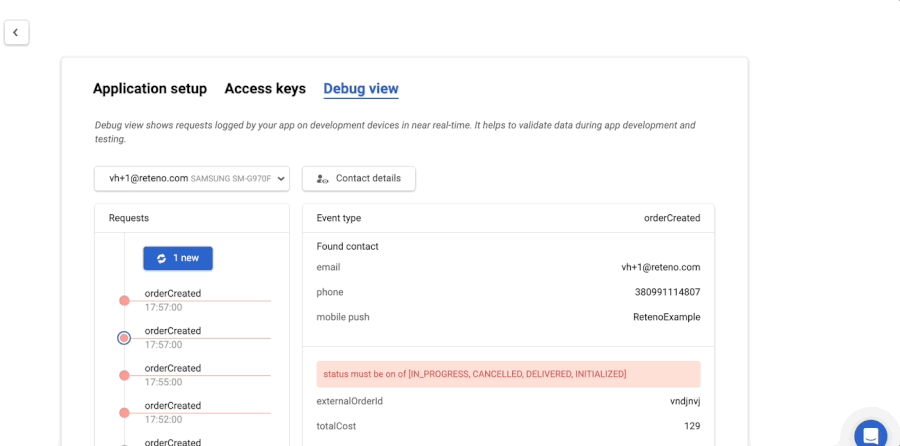
Task: Open the chat support widget
Action: [870, 434]
